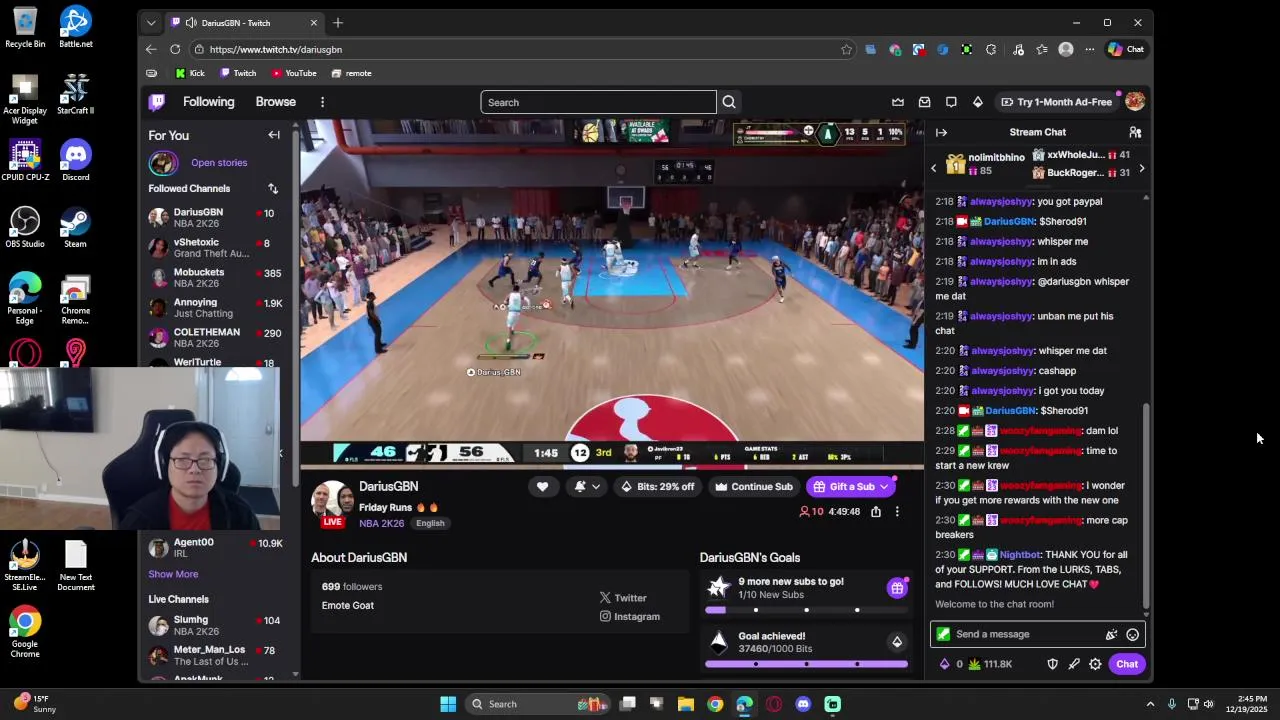Click the Bits icon on achieved goal
This screenshot has height=720, width=1280.
(x=897, y=642)
